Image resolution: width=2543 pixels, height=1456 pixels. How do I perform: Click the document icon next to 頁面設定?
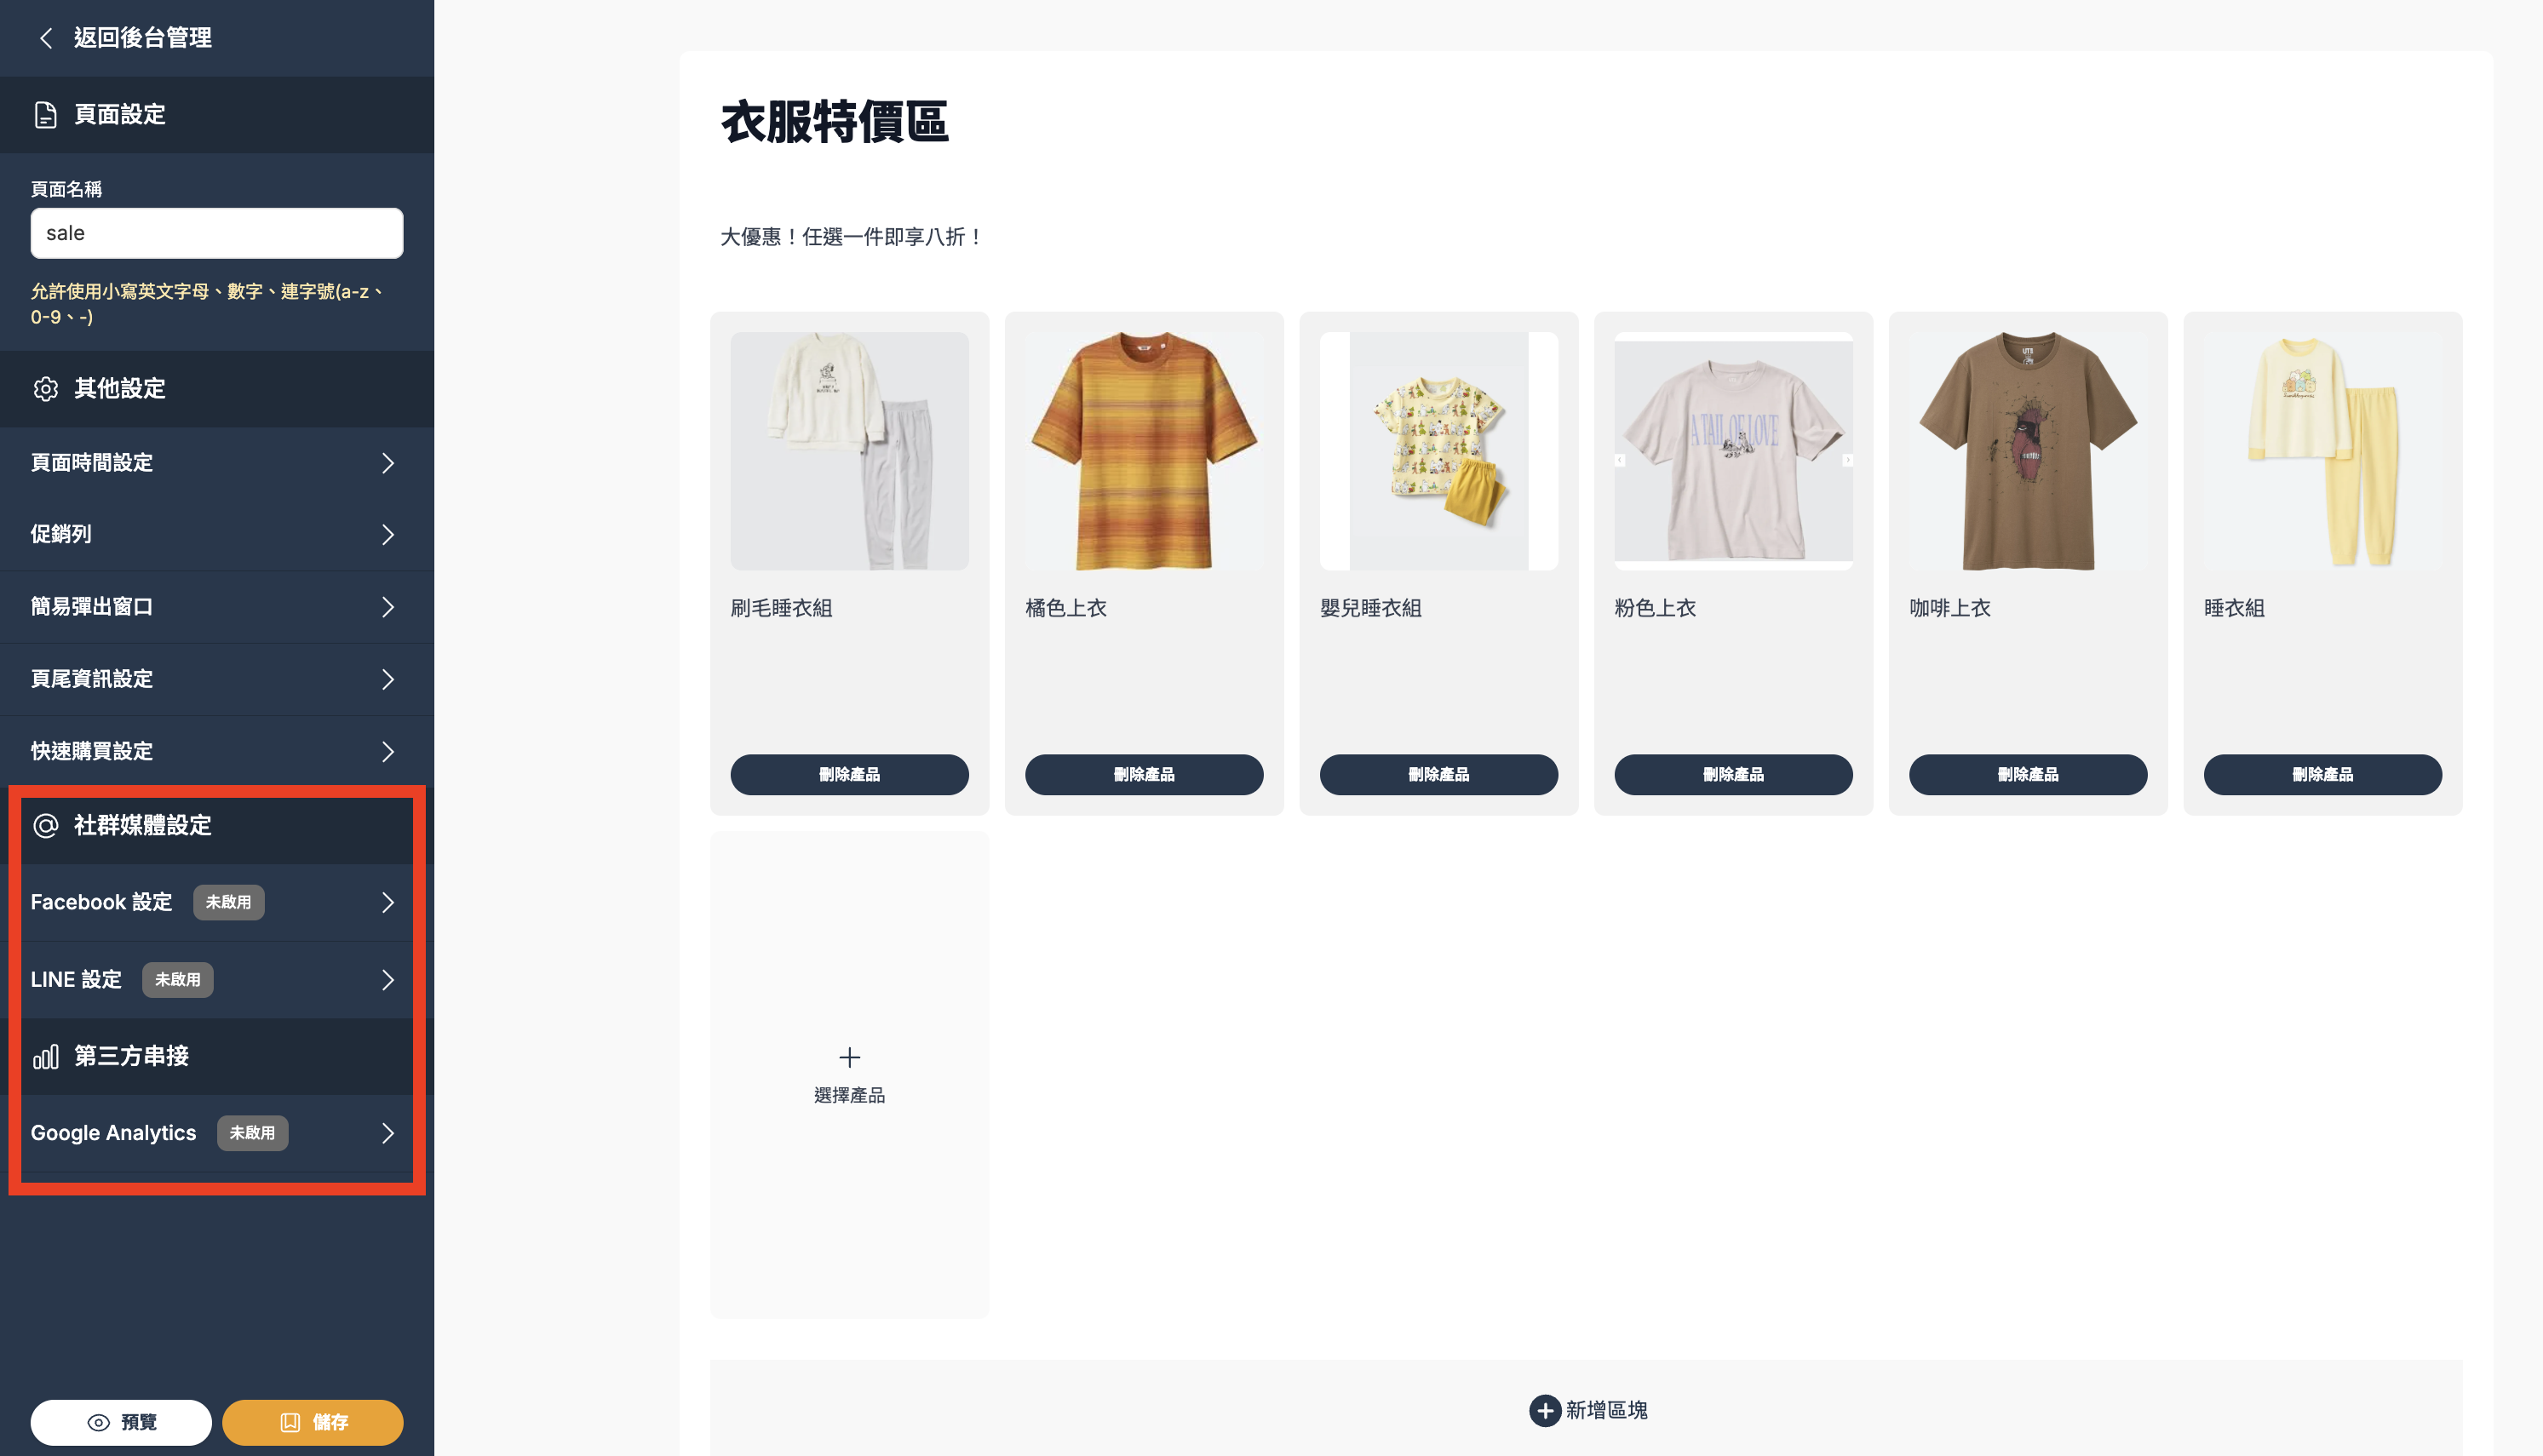45,115
